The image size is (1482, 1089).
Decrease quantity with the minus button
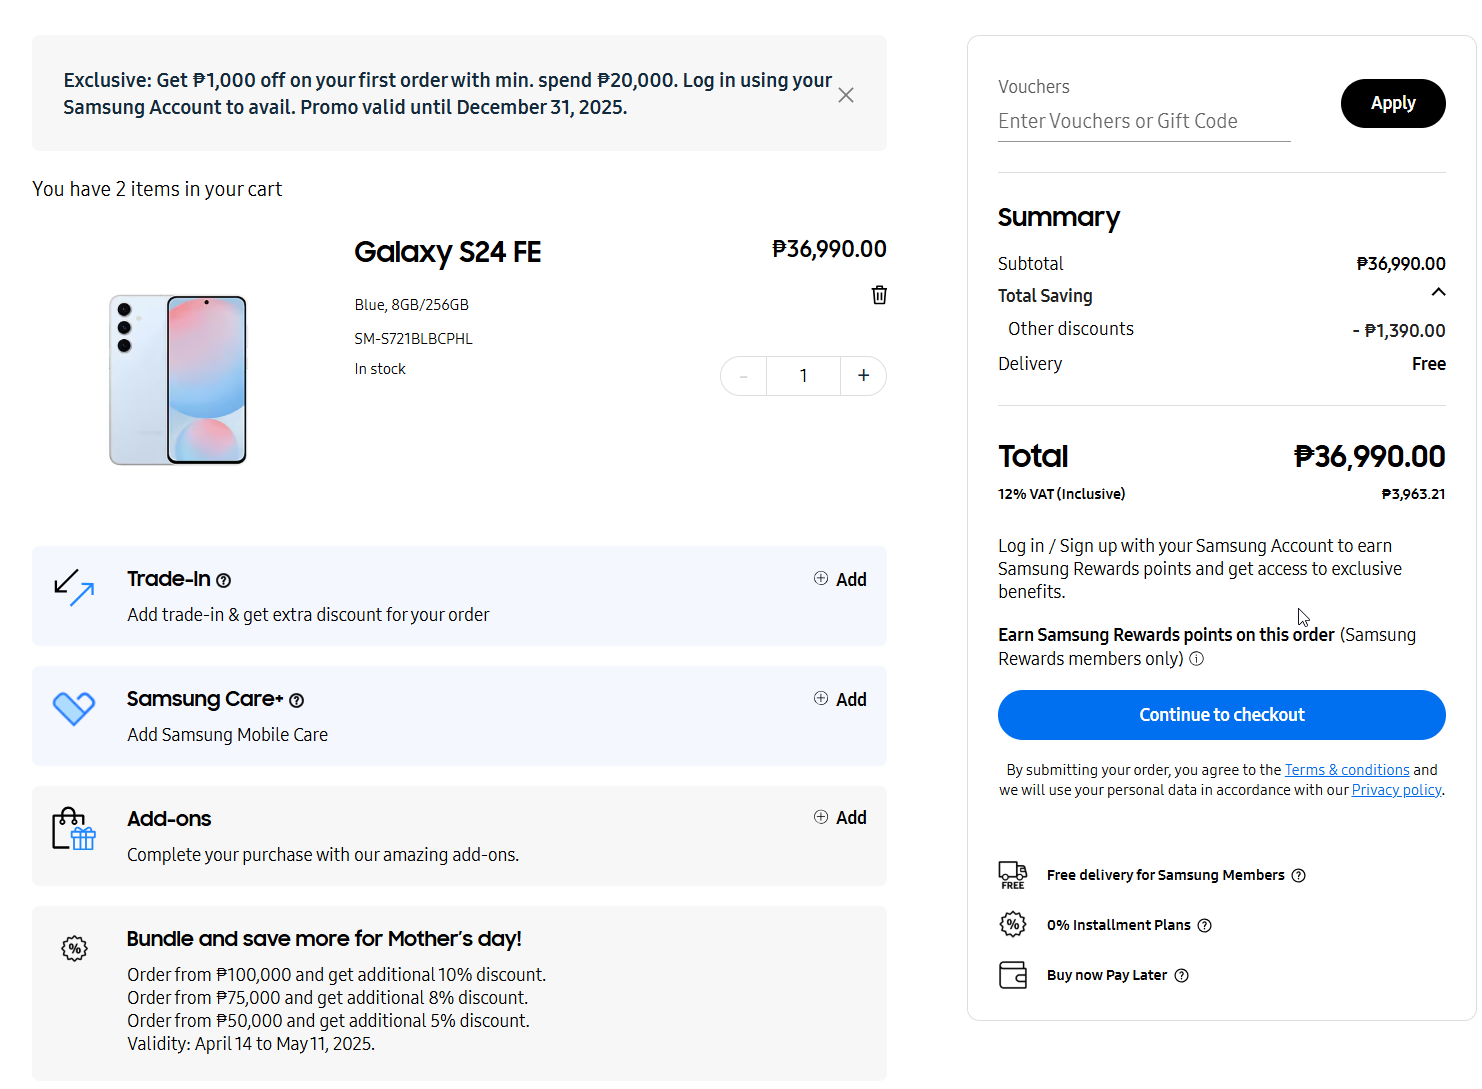click(x=743, y=376)
